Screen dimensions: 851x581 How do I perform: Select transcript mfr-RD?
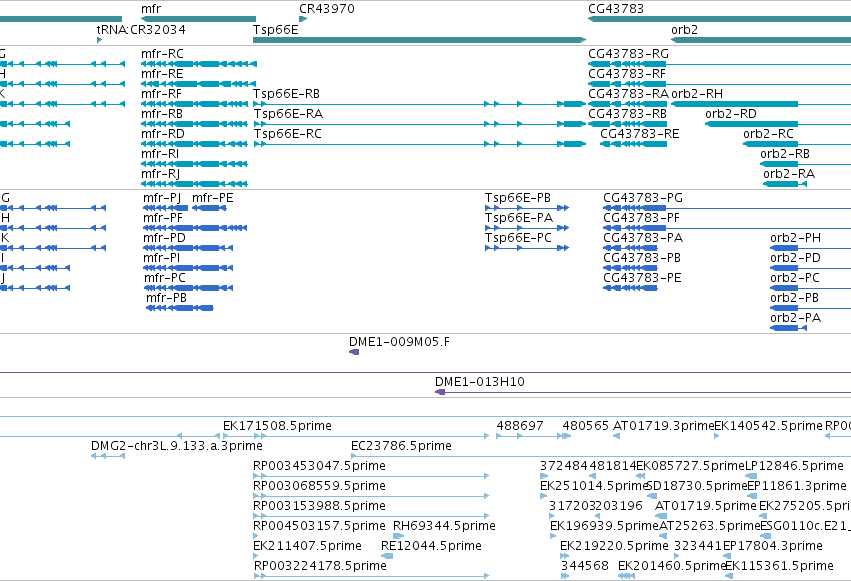(194, 144)
